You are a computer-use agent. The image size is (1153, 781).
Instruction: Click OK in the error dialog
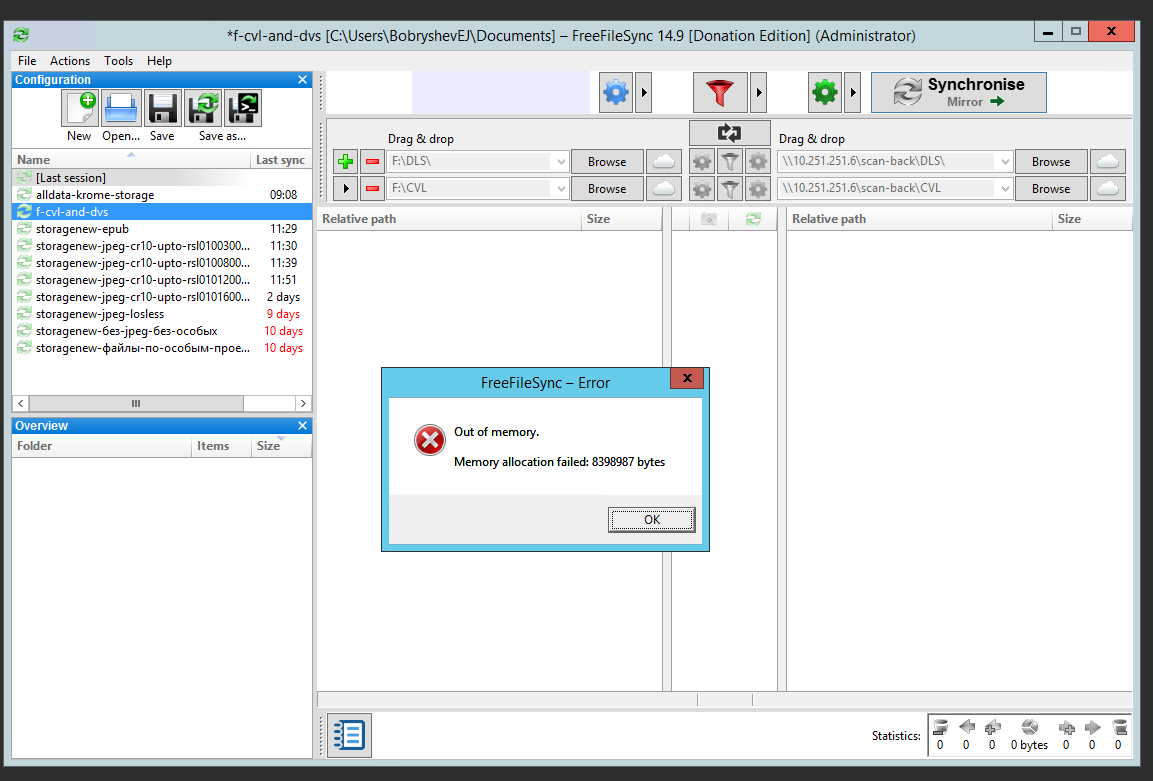click(x=652, y=520)
